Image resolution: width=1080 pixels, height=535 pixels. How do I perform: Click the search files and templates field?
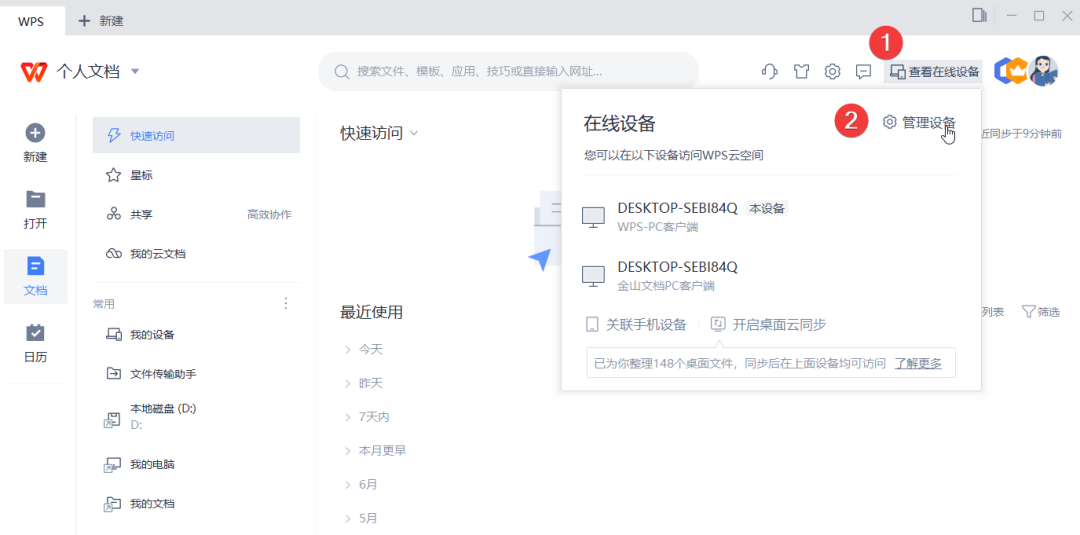pyautogui.click(x=508, y=71)
